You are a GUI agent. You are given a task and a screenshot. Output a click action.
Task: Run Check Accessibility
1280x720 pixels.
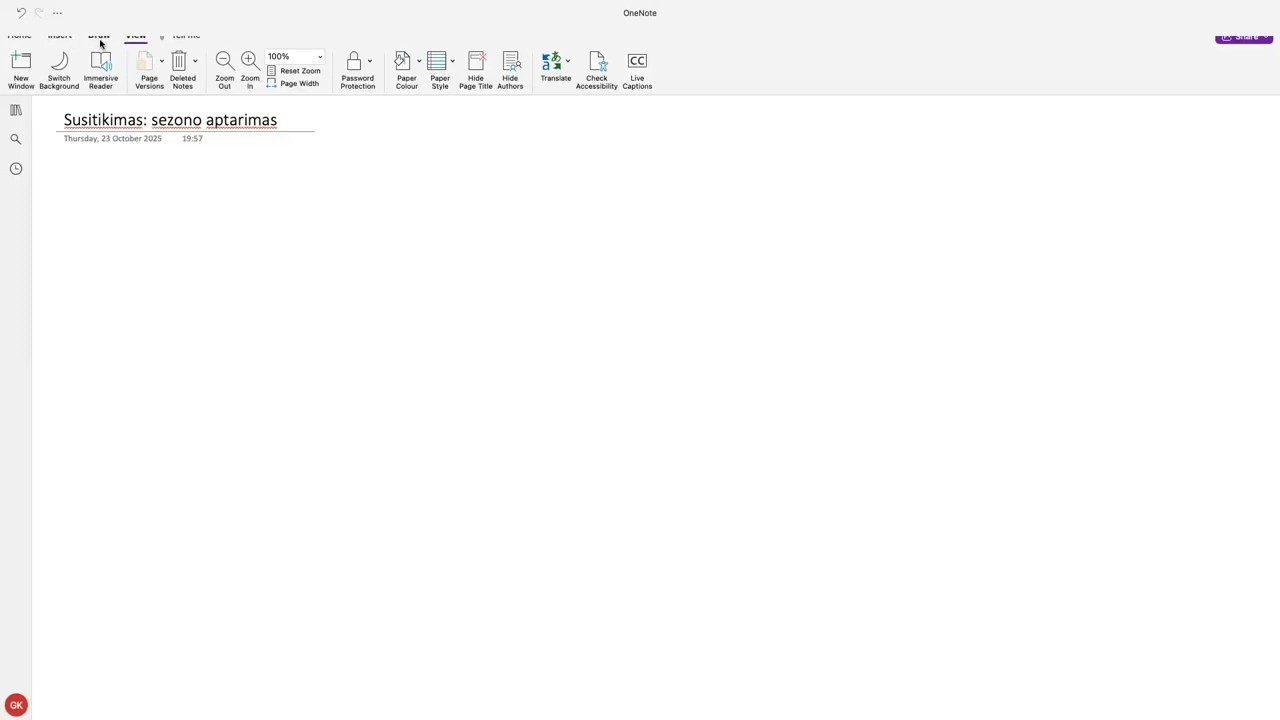[x=597, y=71]
